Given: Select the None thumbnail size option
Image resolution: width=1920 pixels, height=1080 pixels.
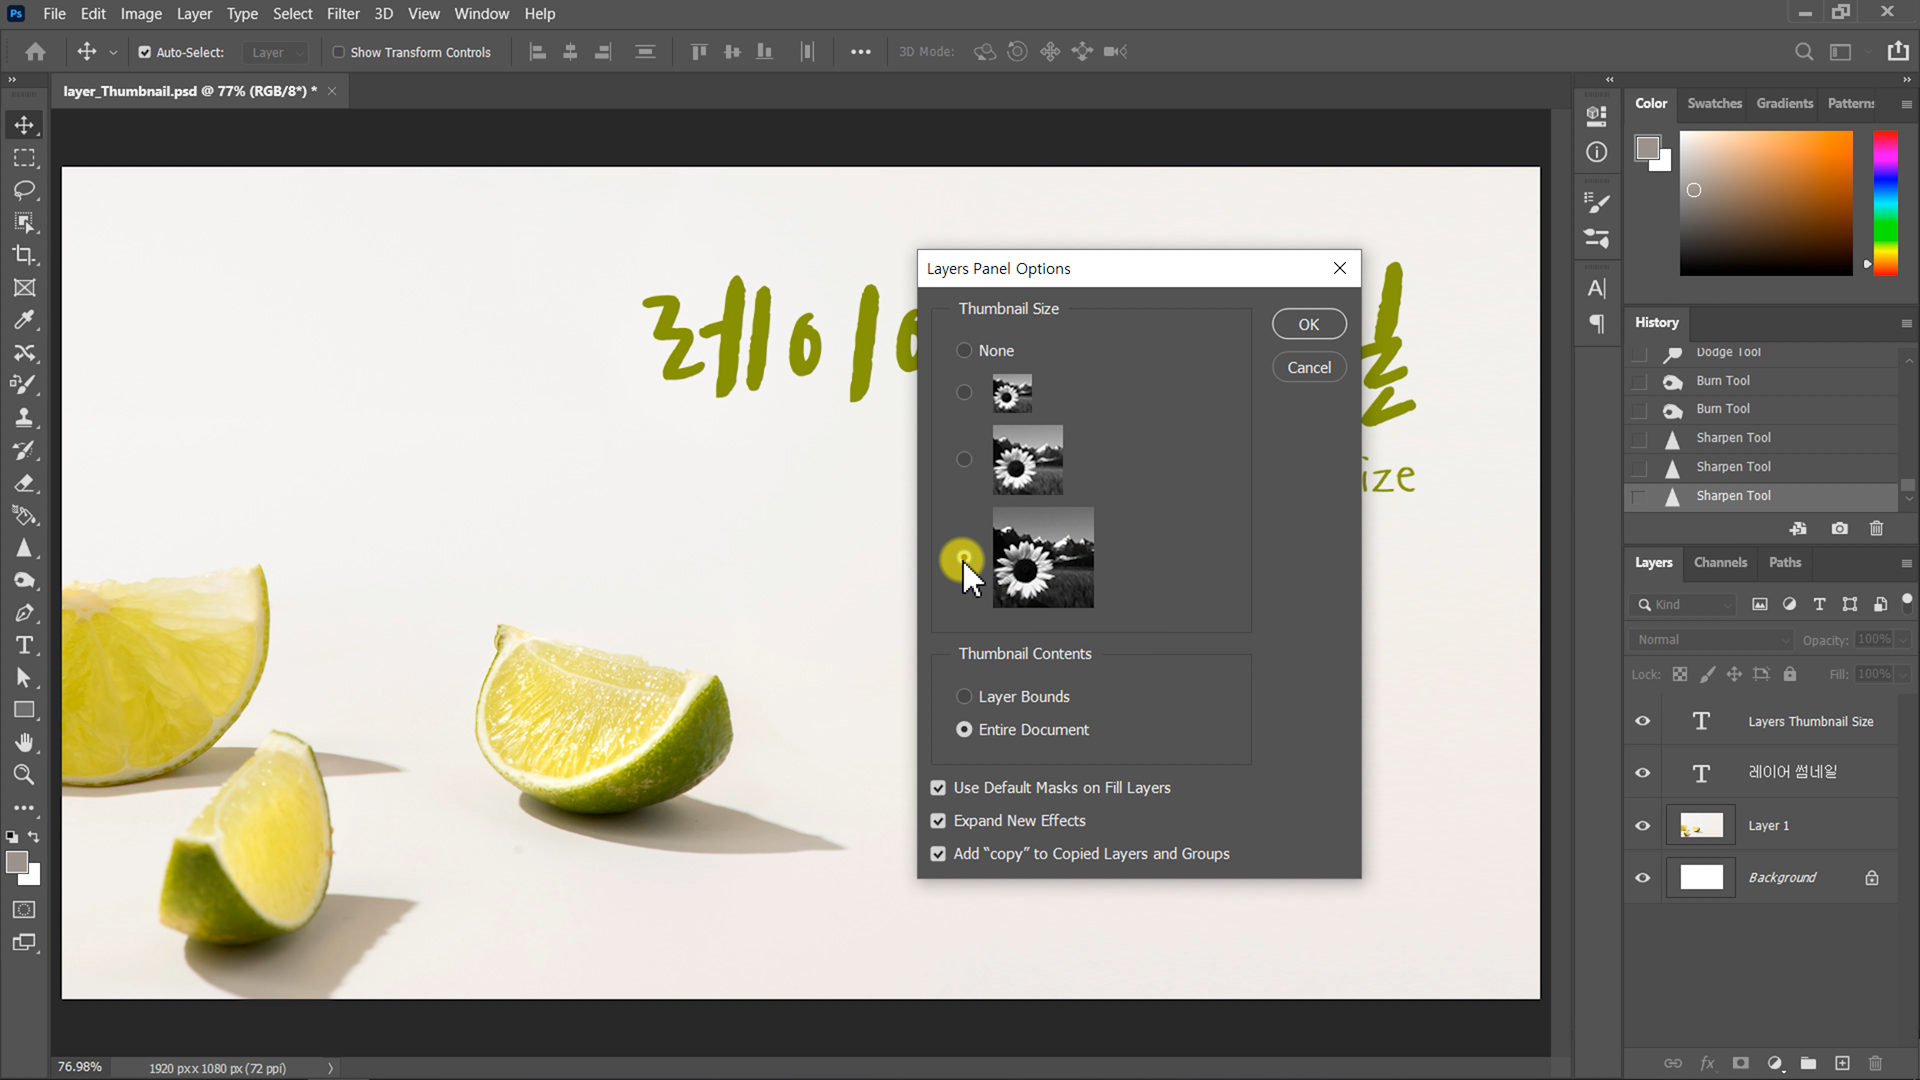Looking at the screenshot, I should pyautogui.click(x=964, y=350).
